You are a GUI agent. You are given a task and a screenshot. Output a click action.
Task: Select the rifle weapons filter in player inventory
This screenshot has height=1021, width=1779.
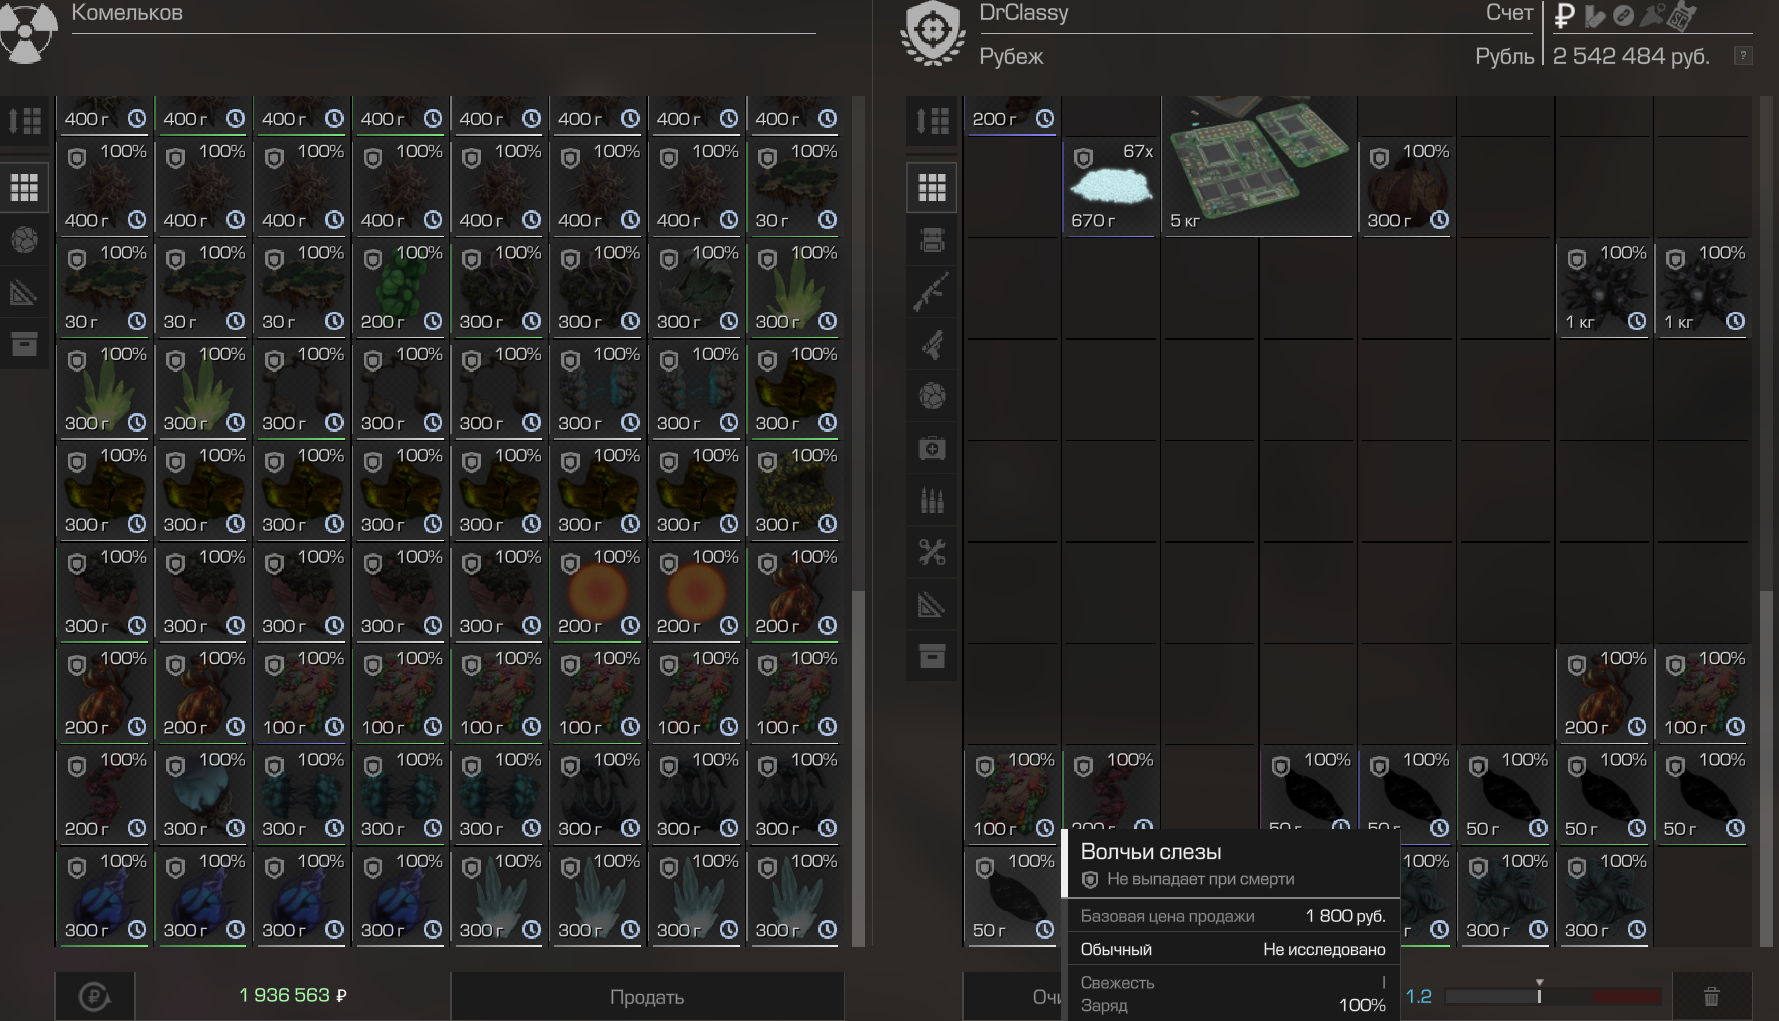coord(931,292)
